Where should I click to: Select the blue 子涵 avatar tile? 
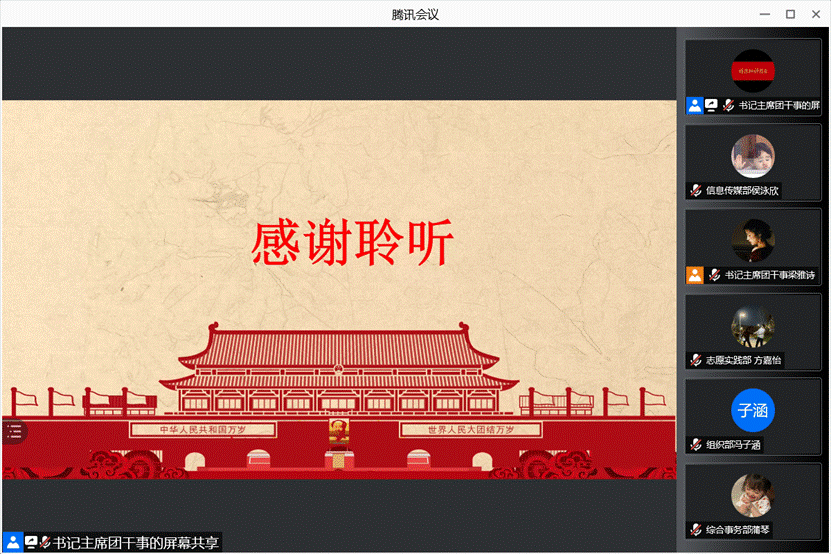click(x=753, y=411)
